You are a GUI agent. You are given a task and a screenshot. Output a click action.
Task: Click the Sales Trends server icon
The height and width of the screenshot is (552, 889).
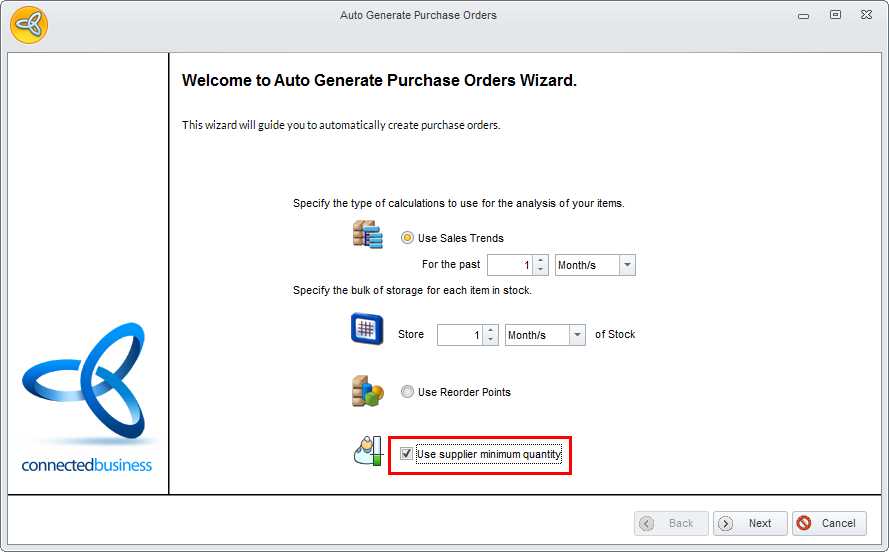pyautogui.click(x=367, y=236)
